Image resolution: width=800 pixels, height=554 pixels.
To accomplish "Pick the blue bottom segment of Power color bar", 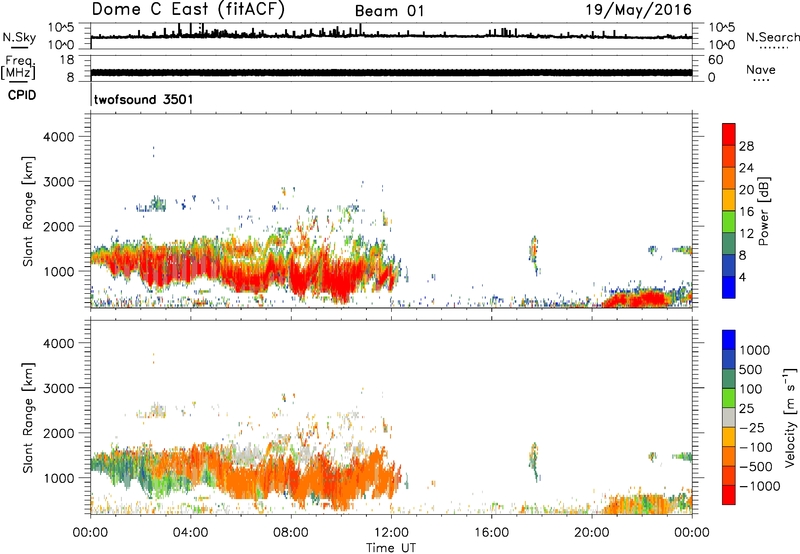I will [729, 287].
